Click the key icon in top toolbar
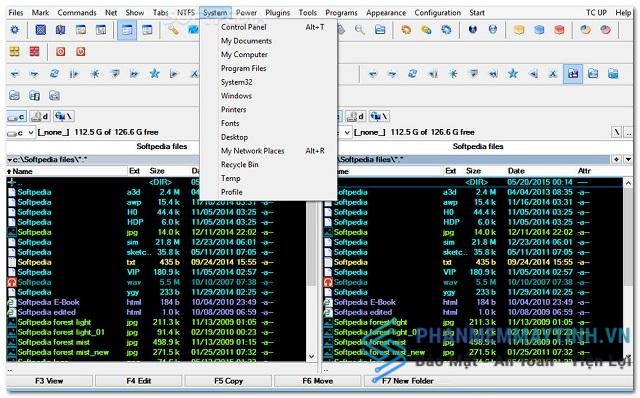 click(173, 30)
